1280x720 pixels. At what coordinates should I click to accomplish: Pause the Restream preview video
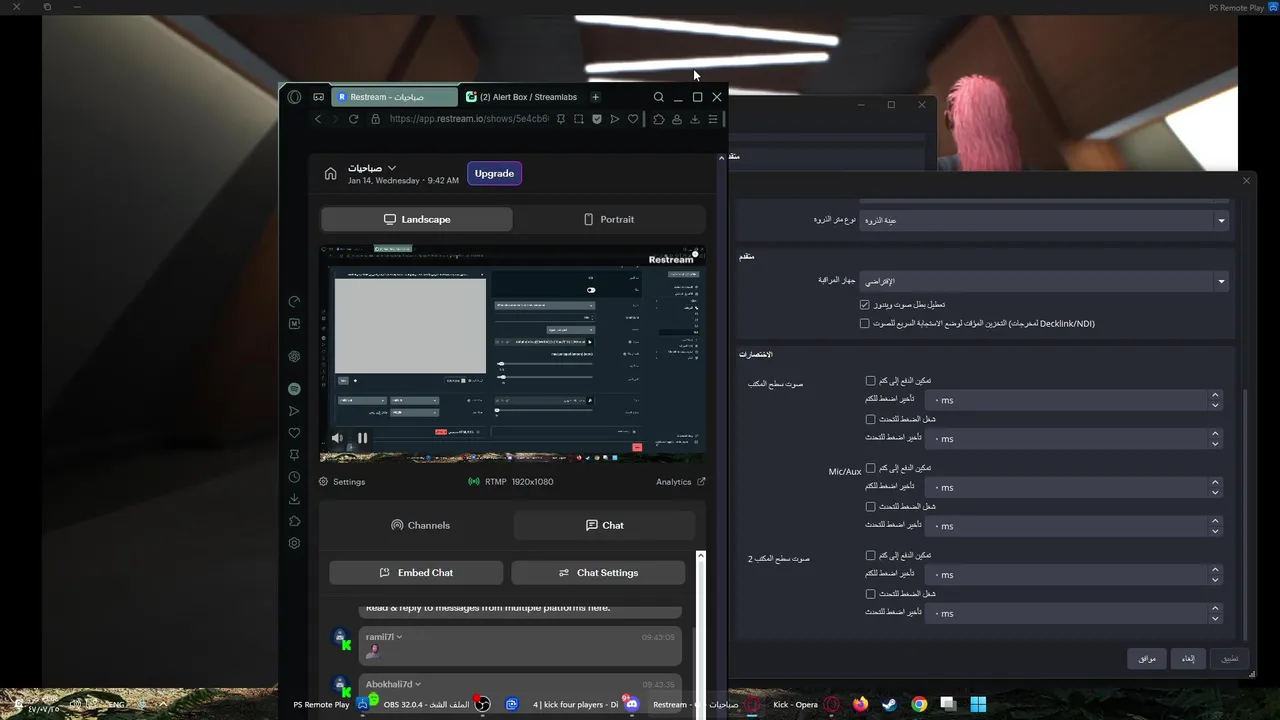point(362,438)
